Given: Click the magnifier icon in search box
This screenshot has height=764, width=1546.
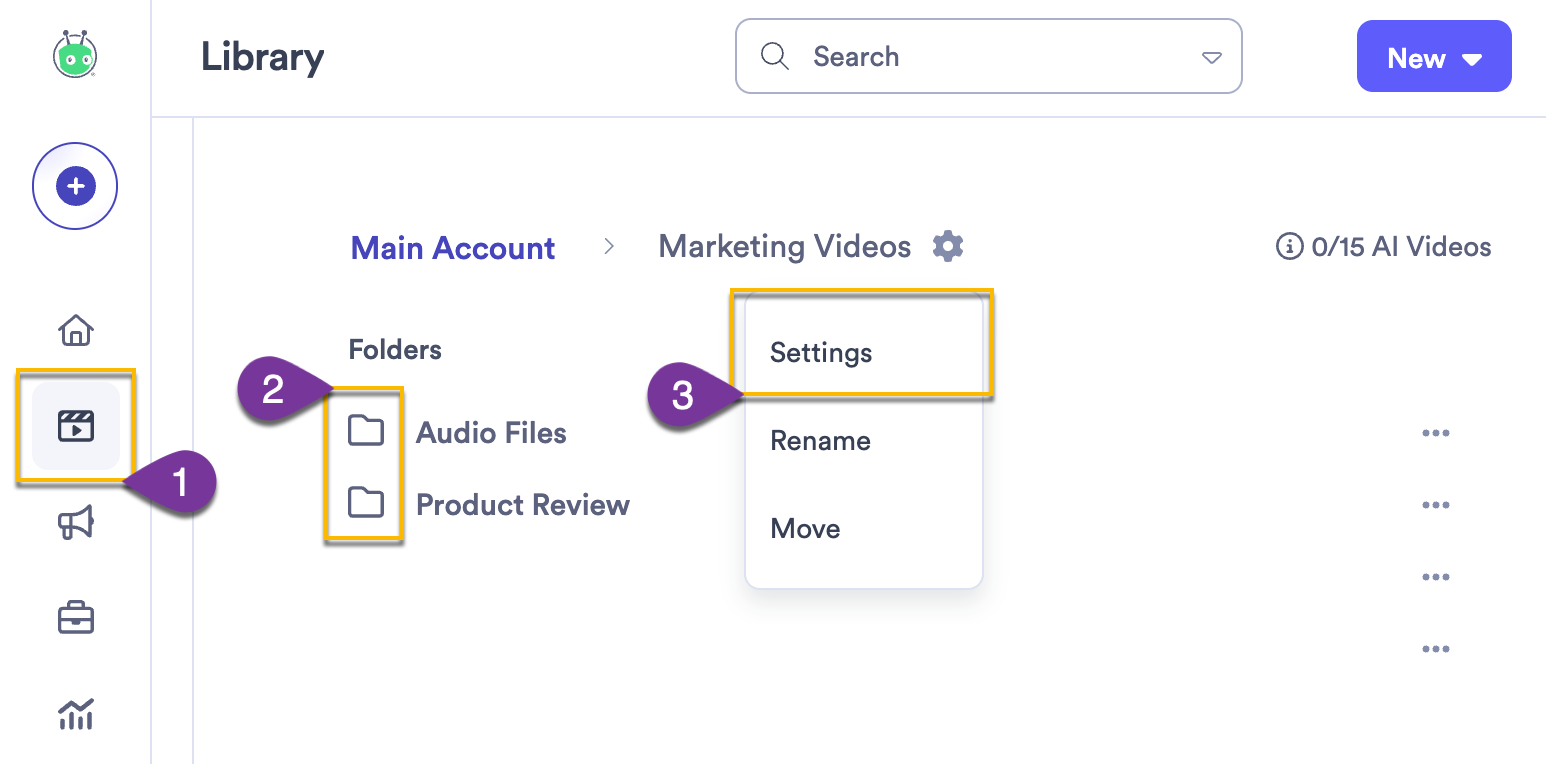Looking at the screenshot, I should [x=775, y=56].
